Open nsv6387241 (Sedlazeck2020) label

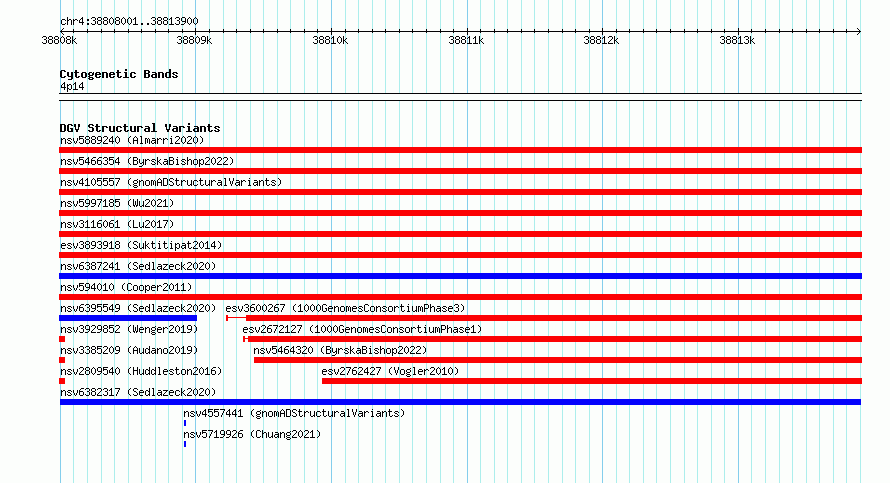click(138, 266)
